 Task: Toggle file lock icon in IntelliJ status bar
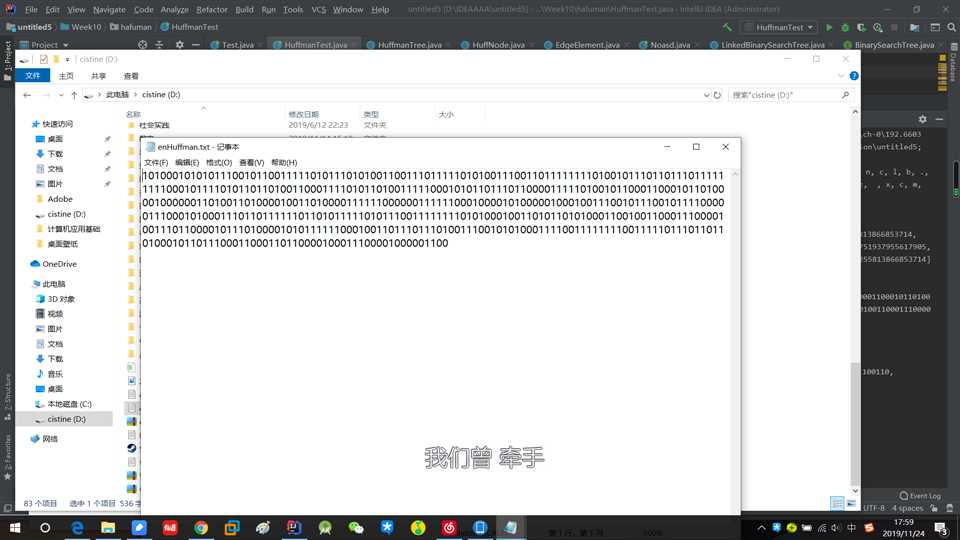coord(934,508)
